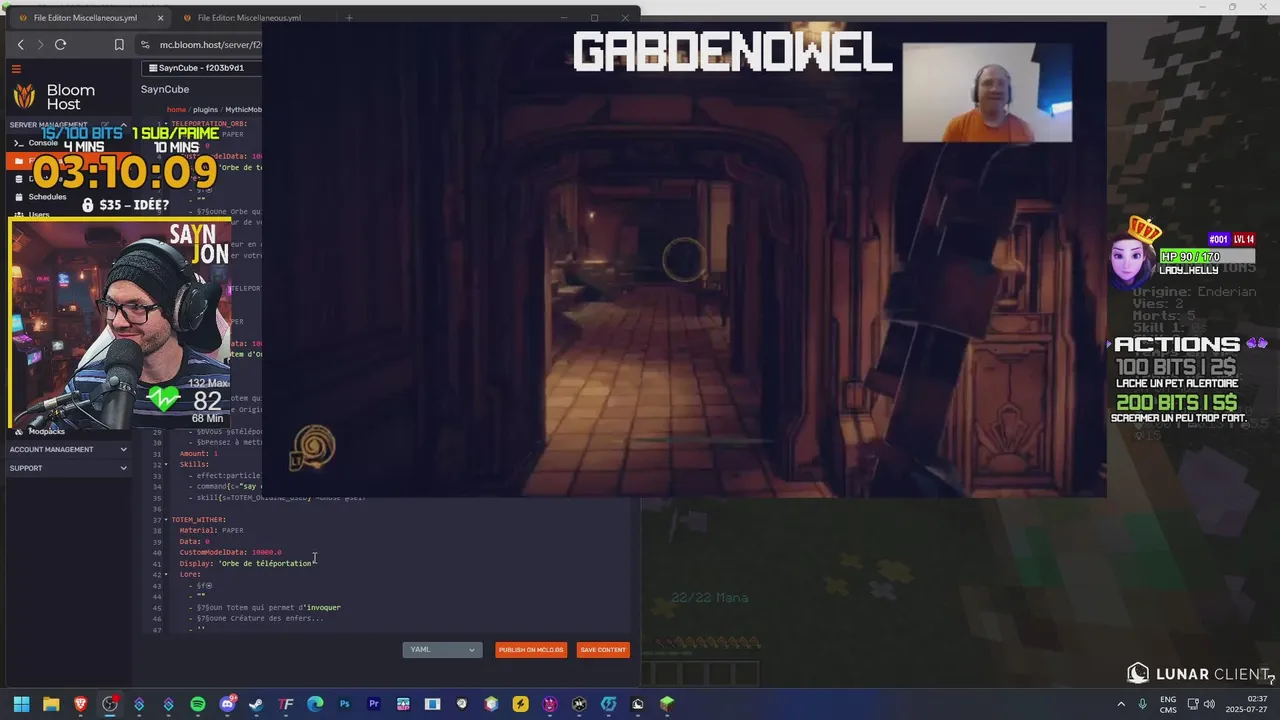Click the bookmark icon in browser toolbar
The height and width of the screenshot is (720, 1280).
pos(119,45)
